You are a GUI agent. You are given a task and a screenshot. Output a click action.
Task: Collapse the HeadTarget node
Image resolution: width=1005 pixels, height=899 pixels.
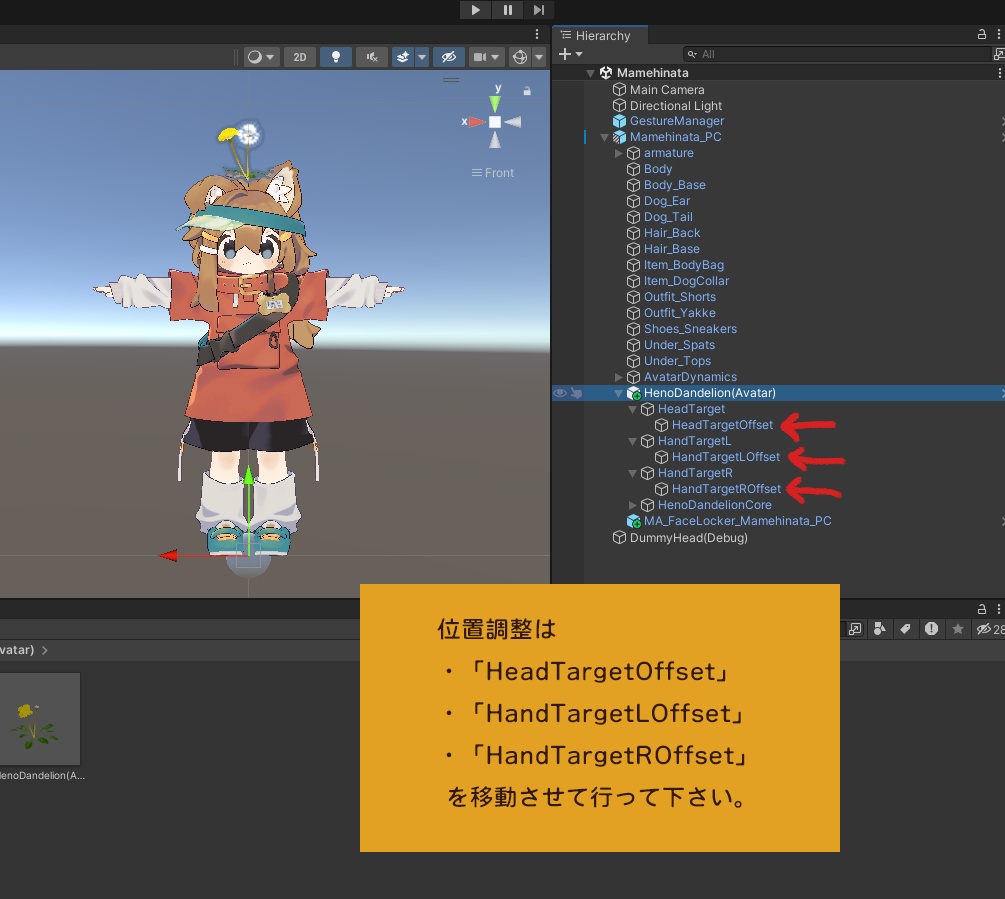(632, 409)
